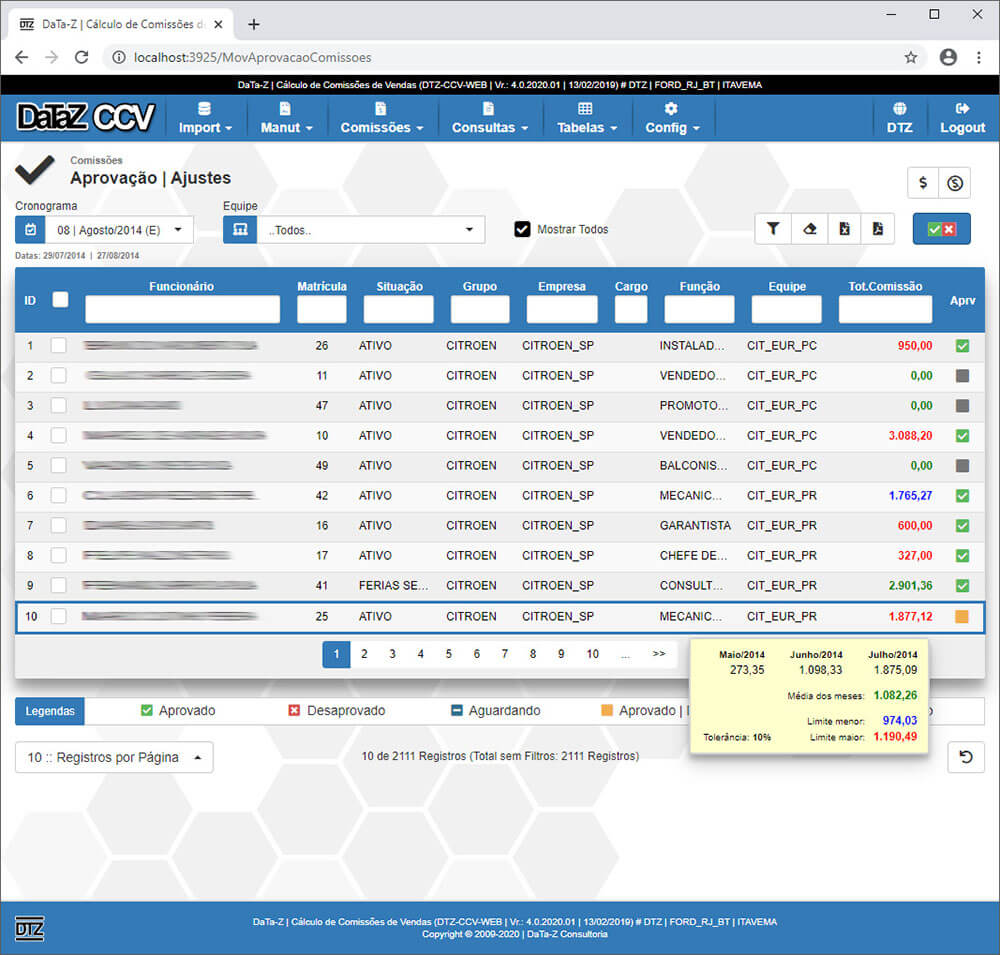Click the dollar sign icon button

(923, 183)
